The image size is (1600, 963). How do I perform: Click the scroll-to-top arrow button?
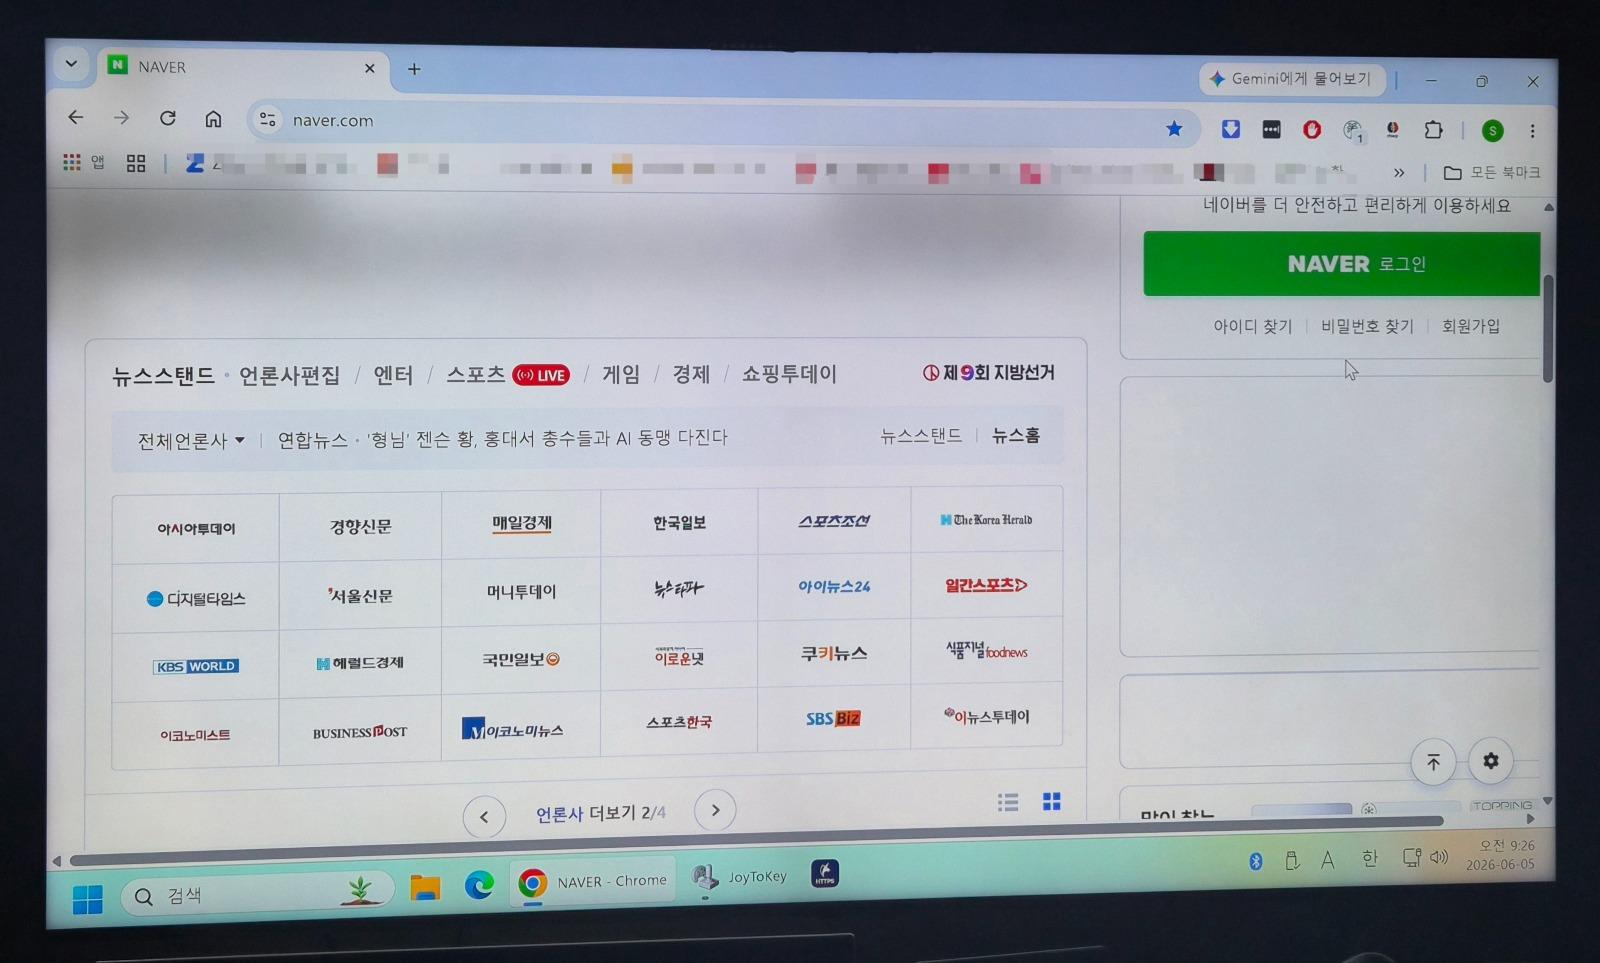pyautogui.click(x=1433, y=762)
